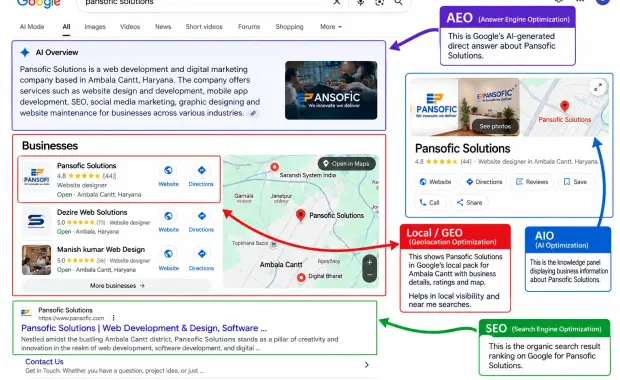
Task: Expand the knowledge panel photos with arrows icon
Action: coord(598,87)
